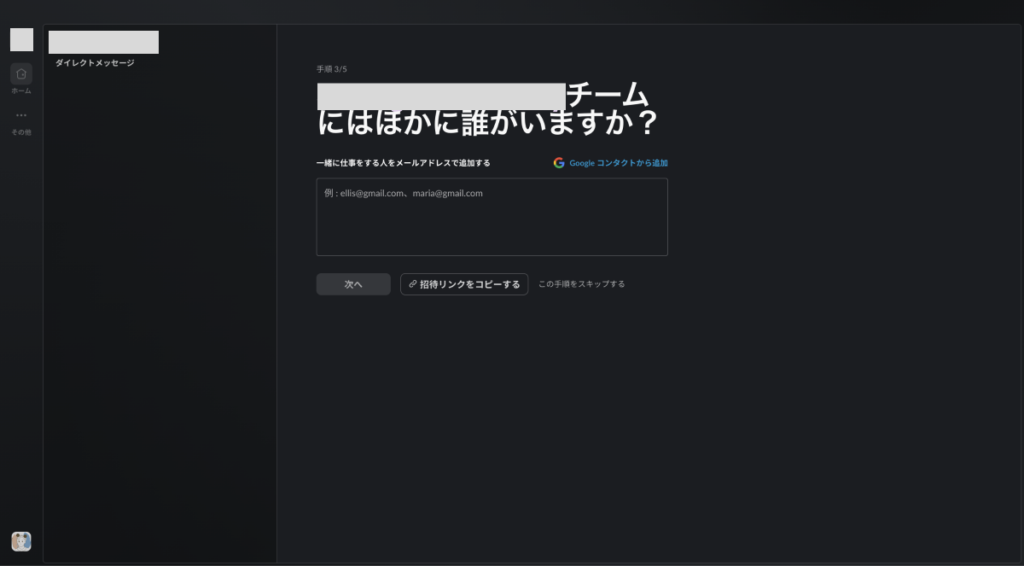Viewport: 1024px width, 566px height.
Task: Click the workspace icon in the top-left corner
Action: (x=21, y=40)
